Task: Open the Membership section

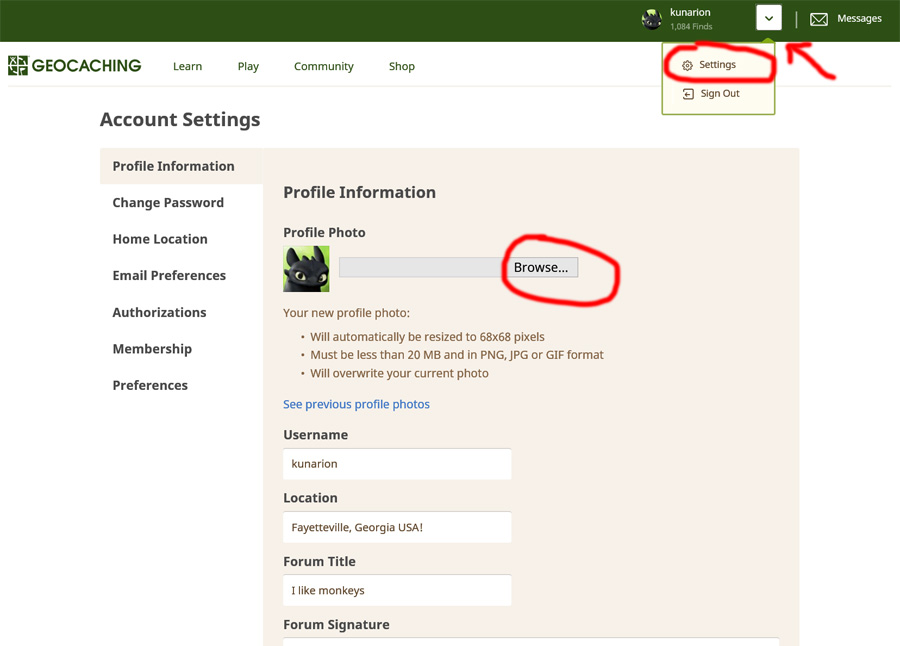Action: point(152,349)
